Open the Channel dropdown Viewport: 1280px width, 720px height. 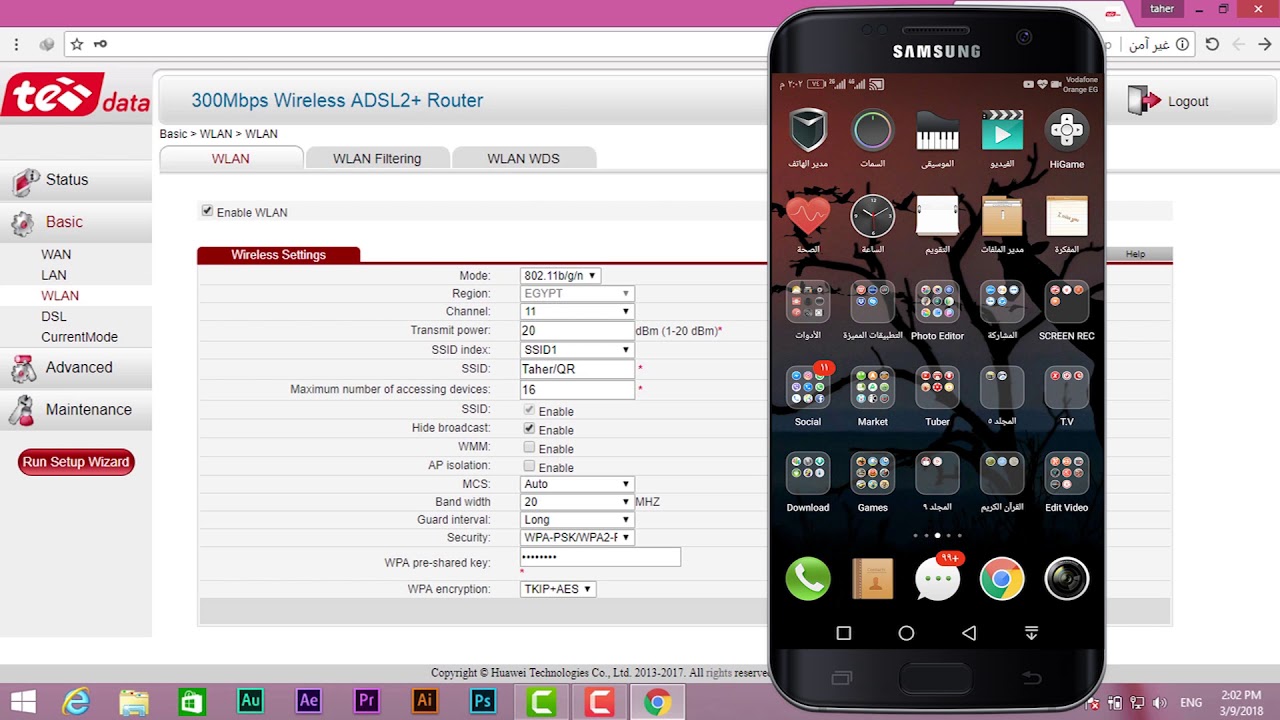577,311
